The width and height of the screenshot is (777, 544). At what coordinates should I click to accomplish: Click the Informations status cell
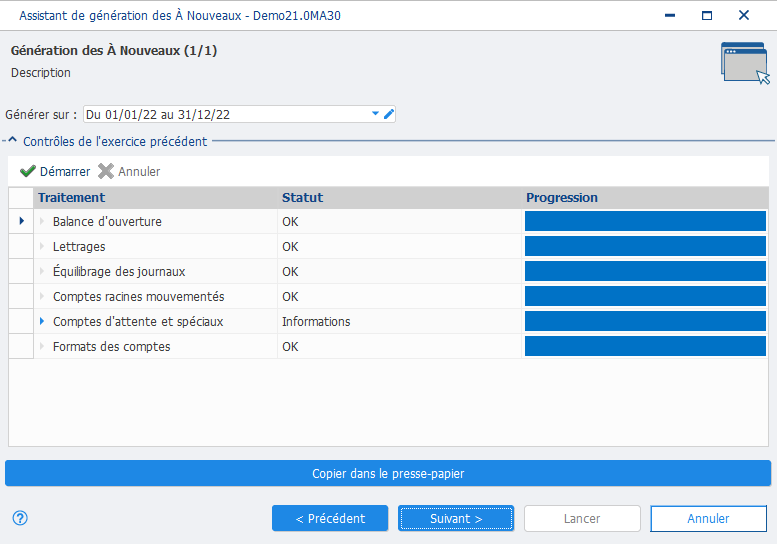[x=399, y=321]
